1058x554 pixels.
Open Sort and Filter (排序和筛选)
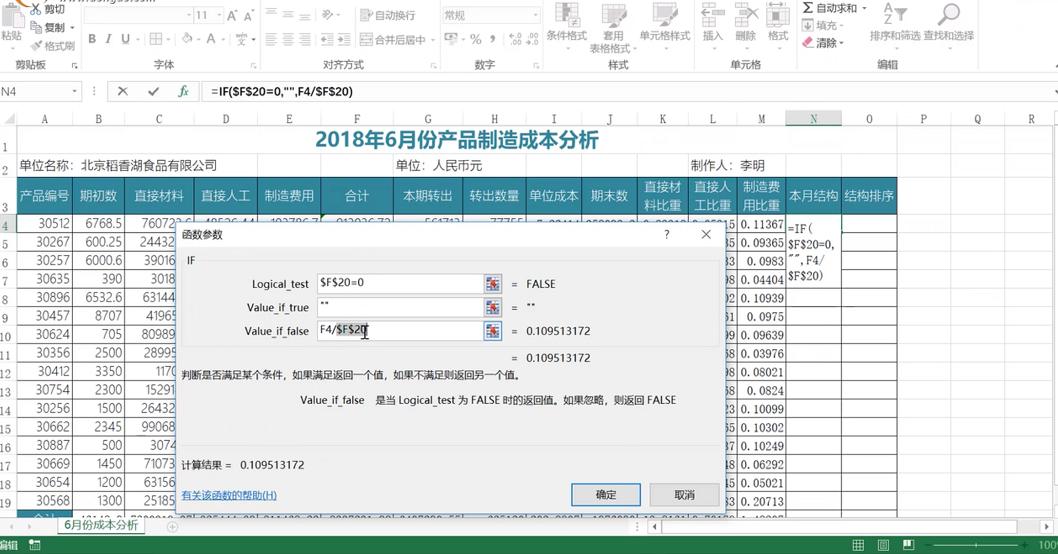tap(895, 22)
